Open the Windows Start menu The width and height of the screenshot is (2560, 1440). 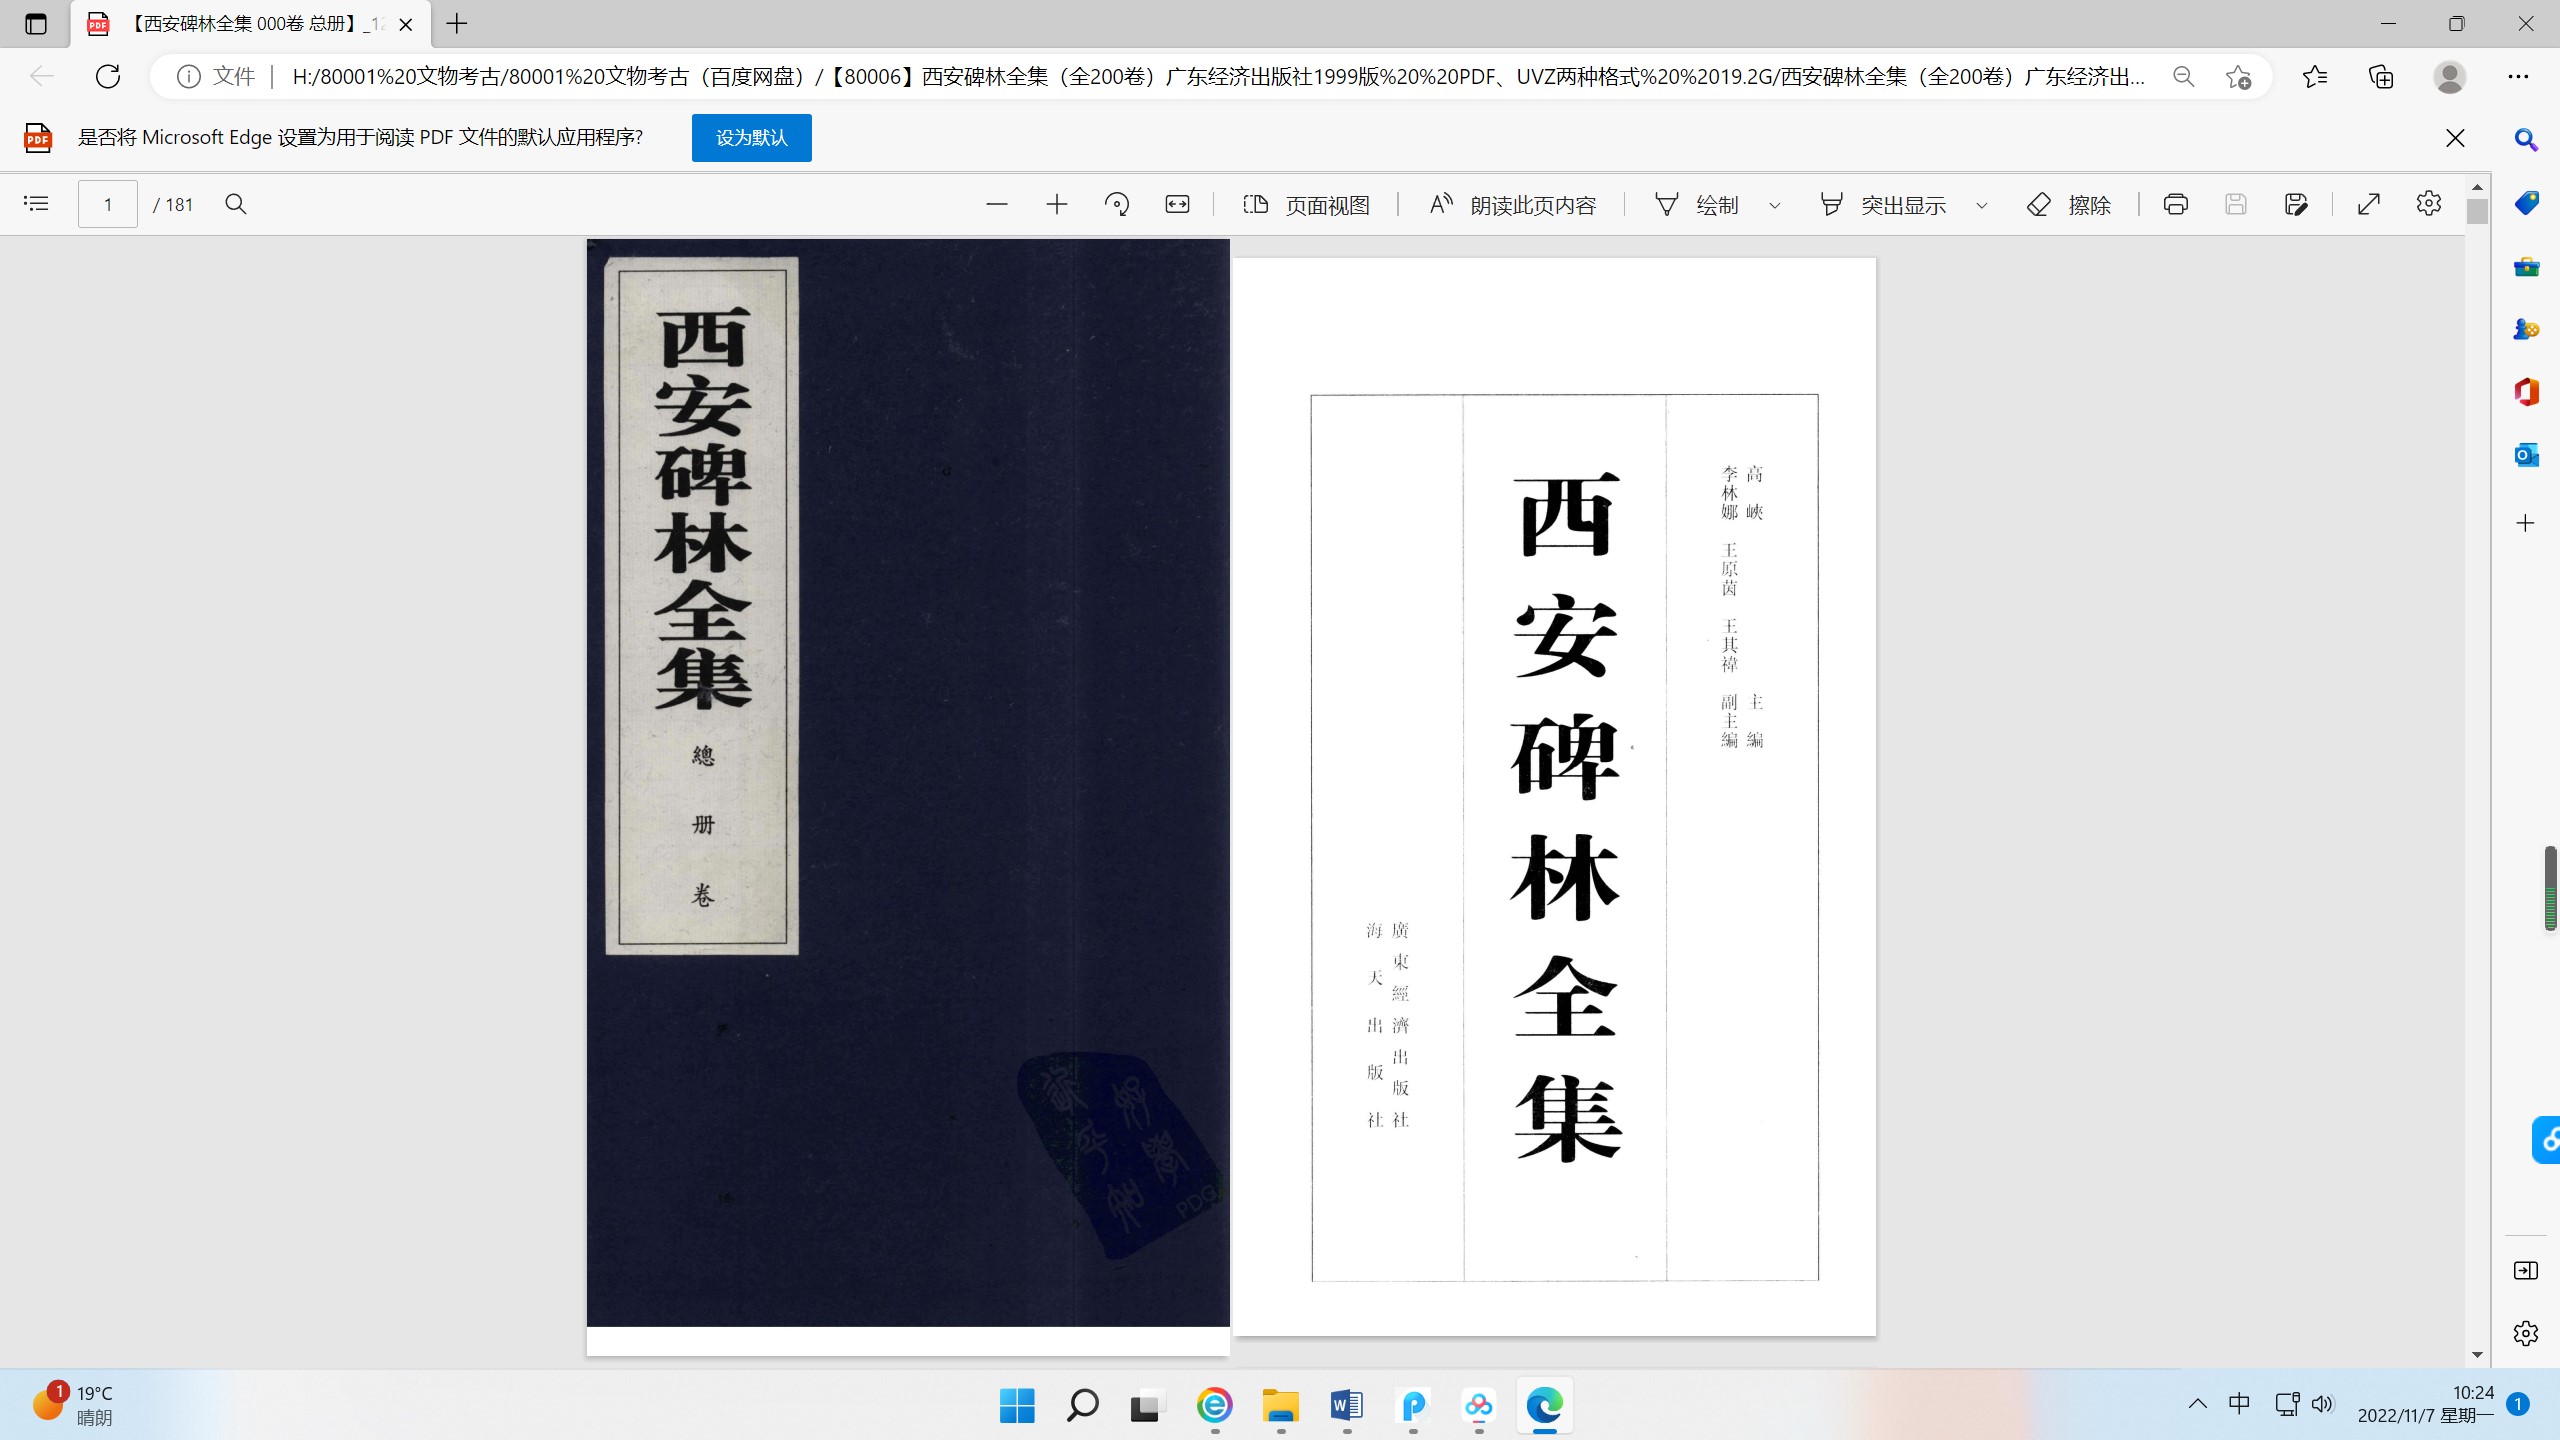click(x=1017, y=1405)
